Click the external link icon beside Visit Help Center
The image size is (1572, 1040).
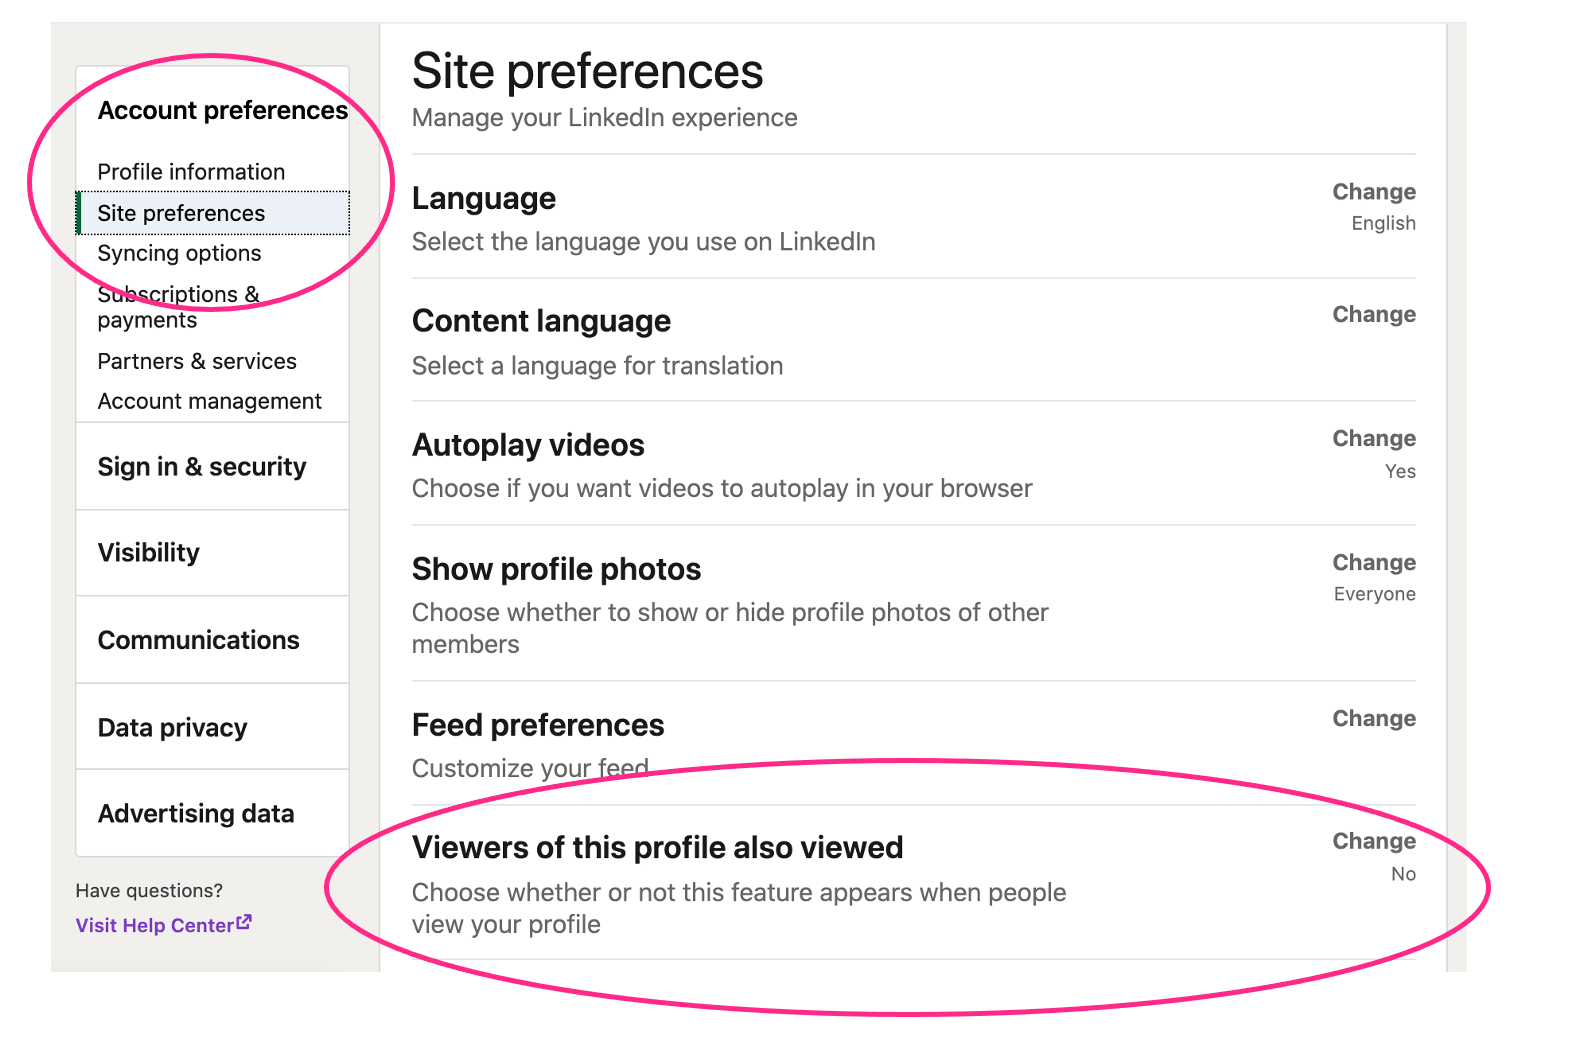tap(244, 923)
